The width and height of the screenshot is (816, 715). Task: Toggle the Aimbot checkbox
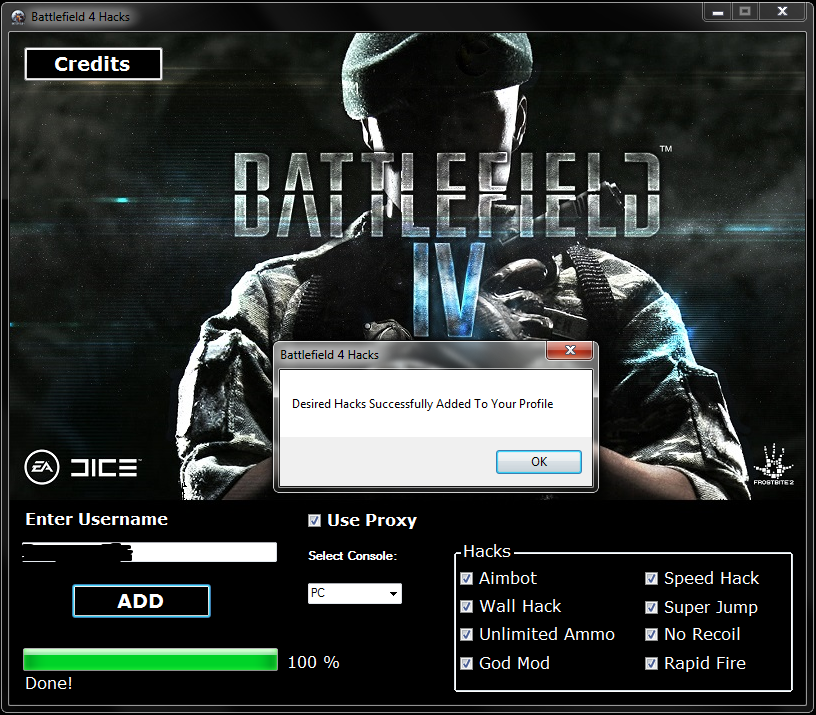coord(467,578)
